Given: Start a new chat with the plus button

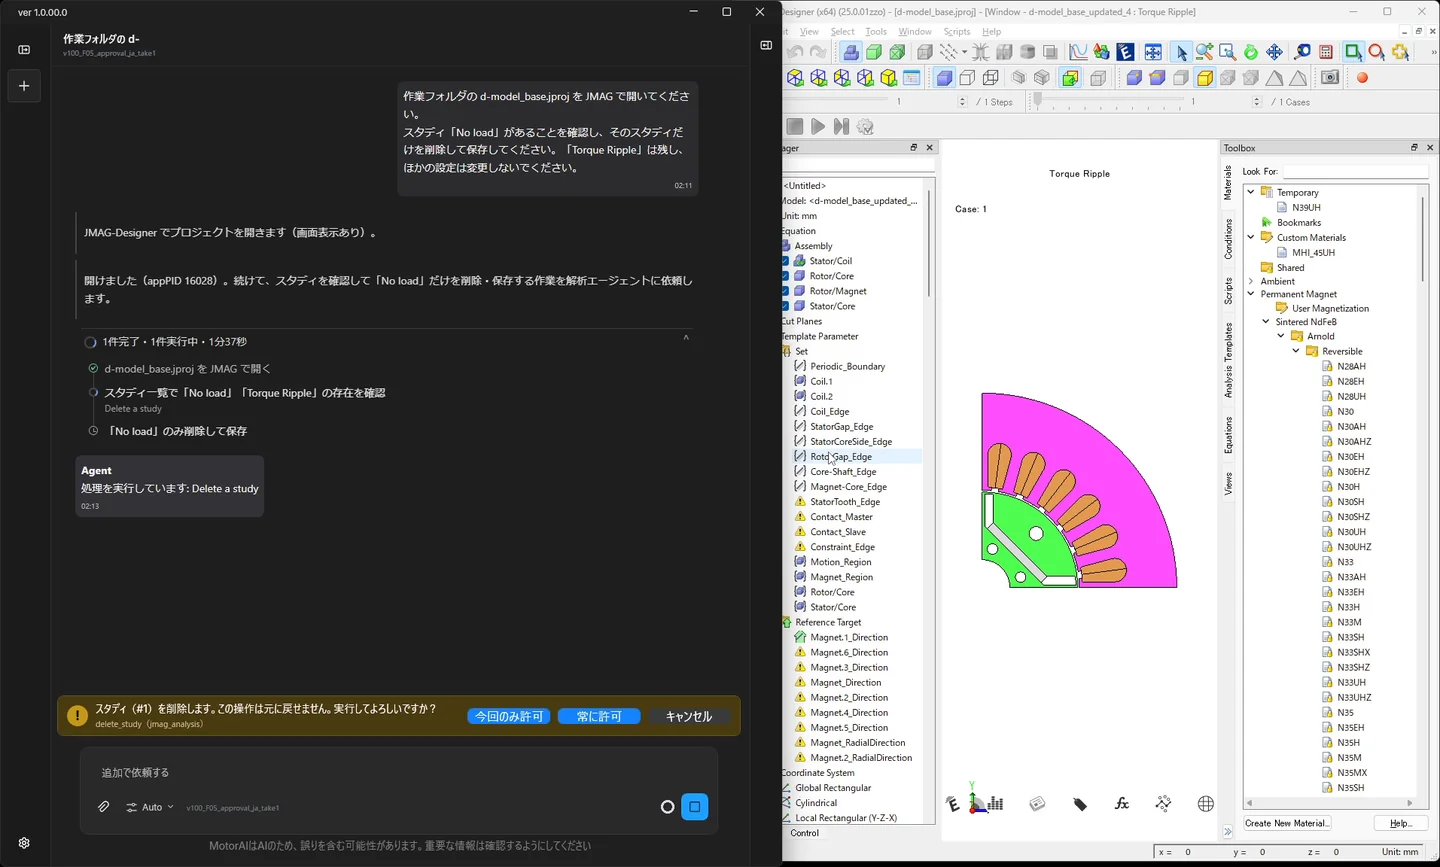Looking at the screenshot, I should [x=24, y=86].
